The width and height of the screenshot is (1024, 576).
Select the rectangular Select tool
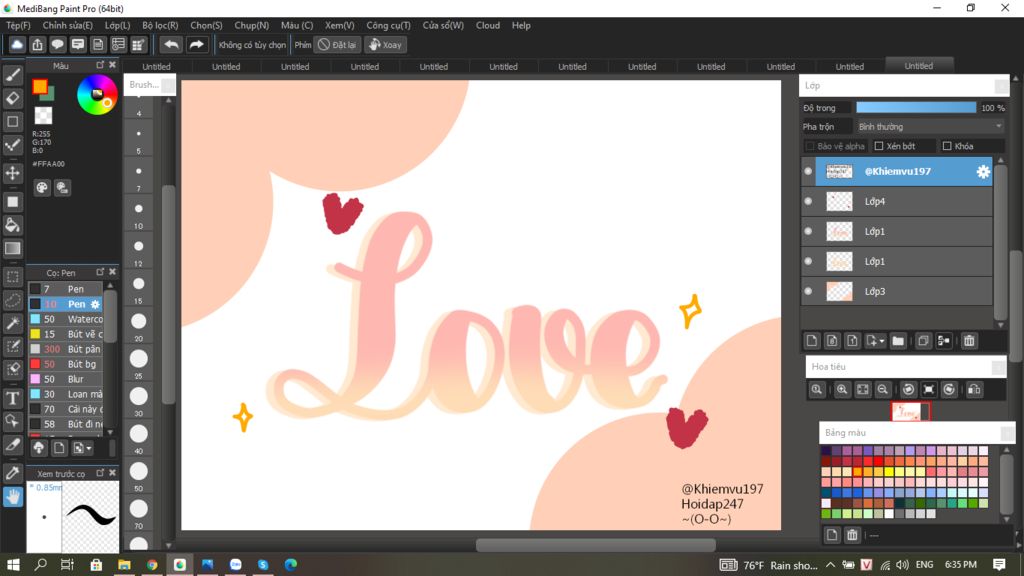click(12, 277)
